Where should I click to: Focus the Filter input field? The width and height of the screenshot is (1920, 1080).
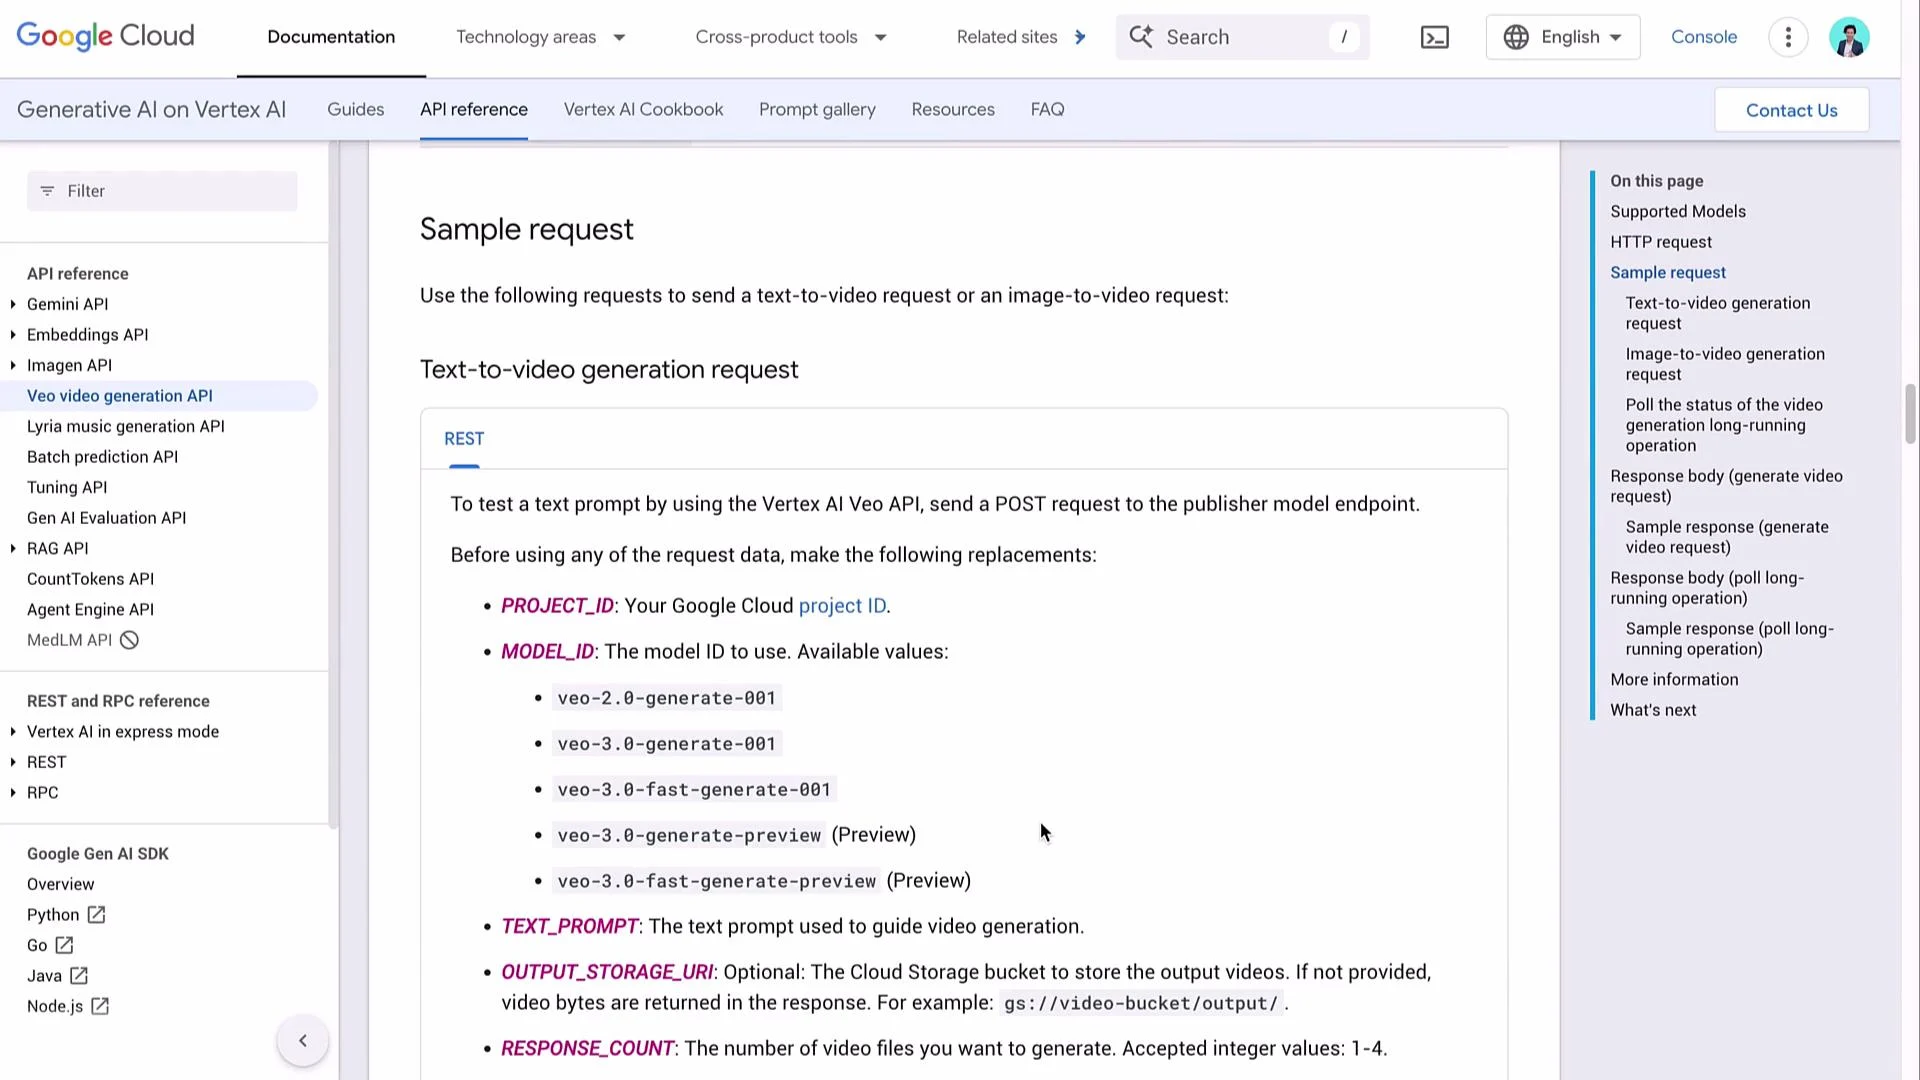point(162,191)
